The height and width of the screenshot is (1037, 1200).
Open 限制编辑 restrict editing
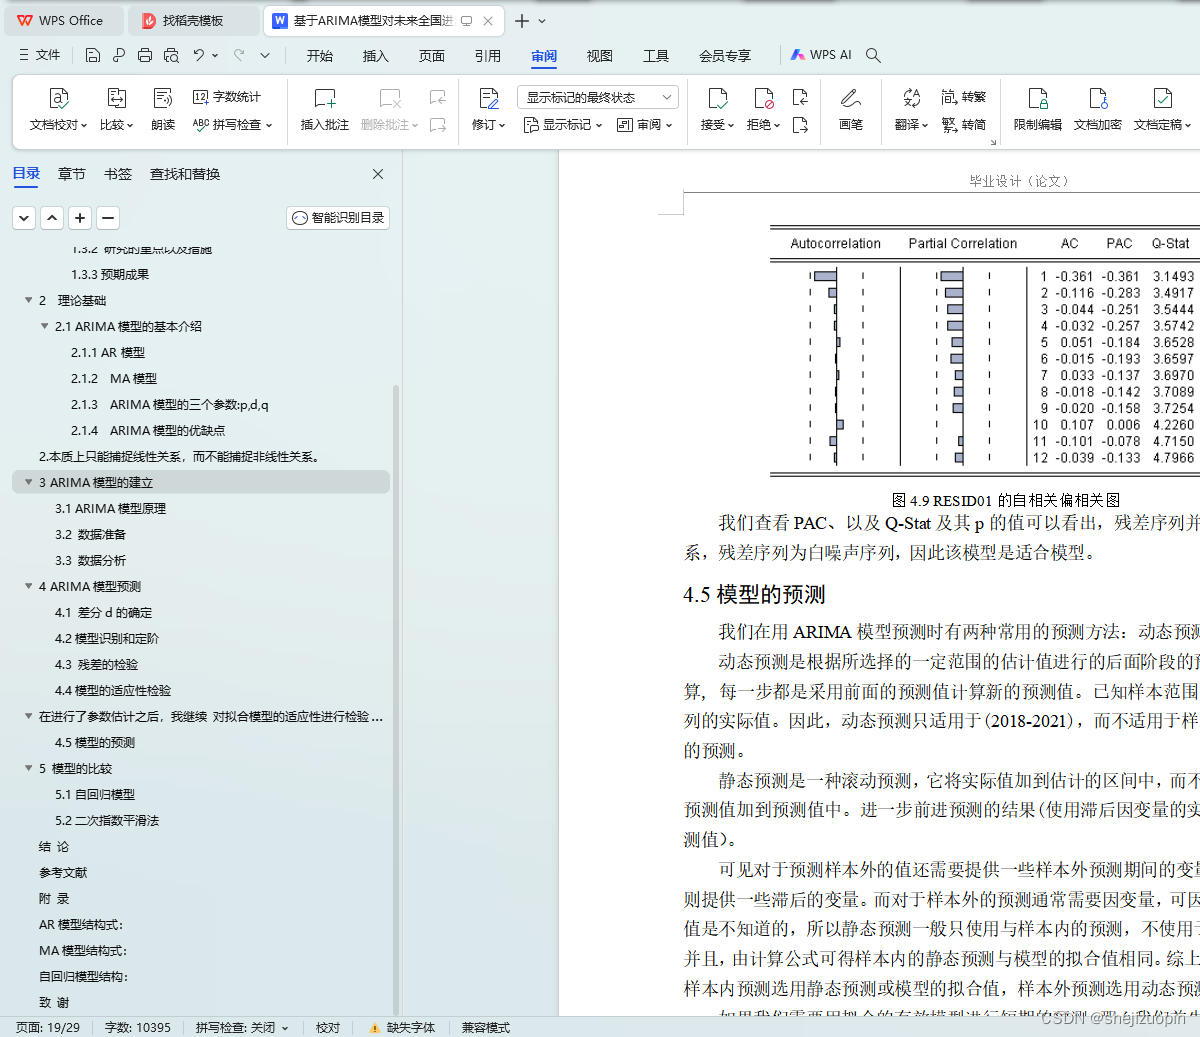coord(1038,110)
